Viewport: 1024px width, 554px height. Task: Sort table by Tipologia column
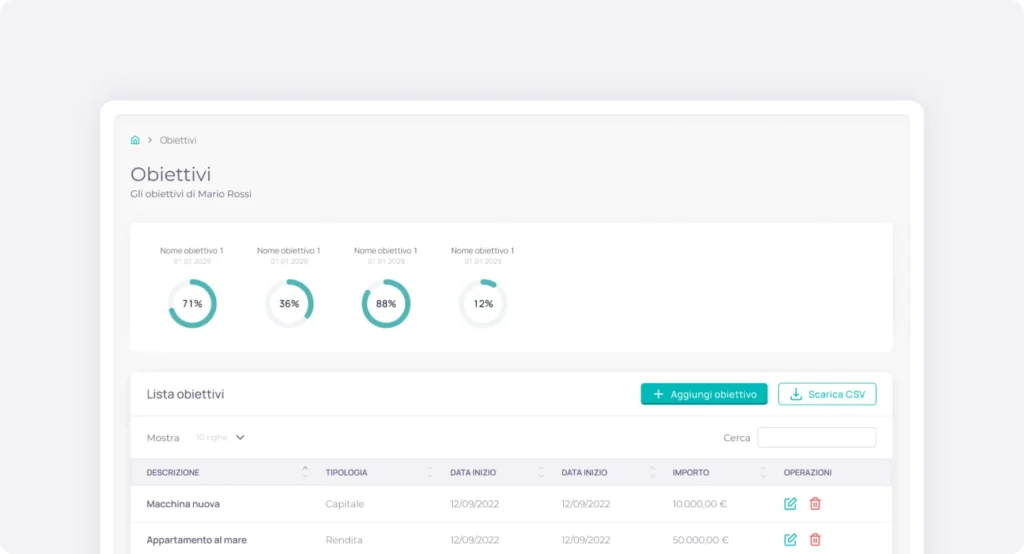[430, 472]
